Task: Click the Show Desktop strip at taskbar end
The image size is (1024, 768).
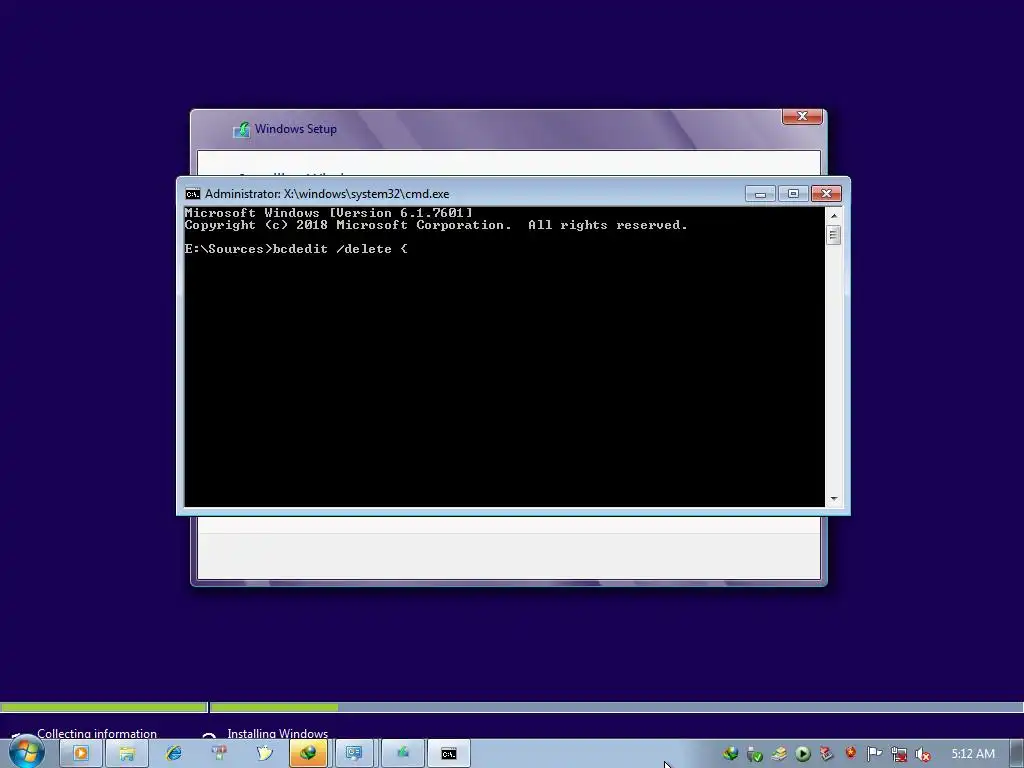Action: pyautogui.click(x=1017, y=754)
